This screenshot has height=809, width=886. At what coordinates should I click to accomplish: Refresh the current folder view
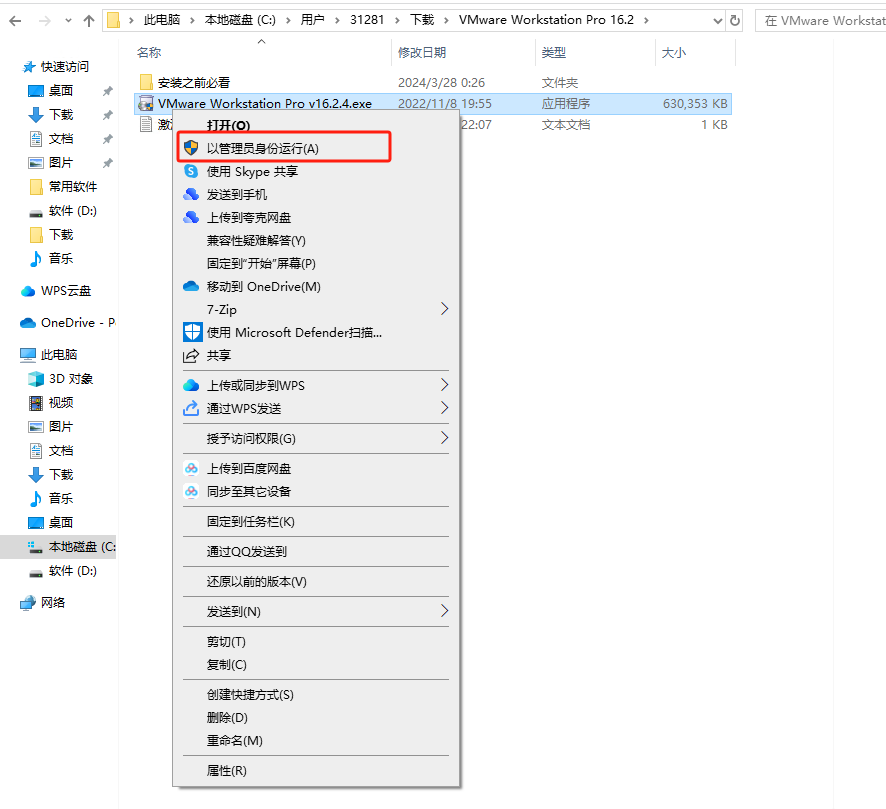click(x=735, y=21)
